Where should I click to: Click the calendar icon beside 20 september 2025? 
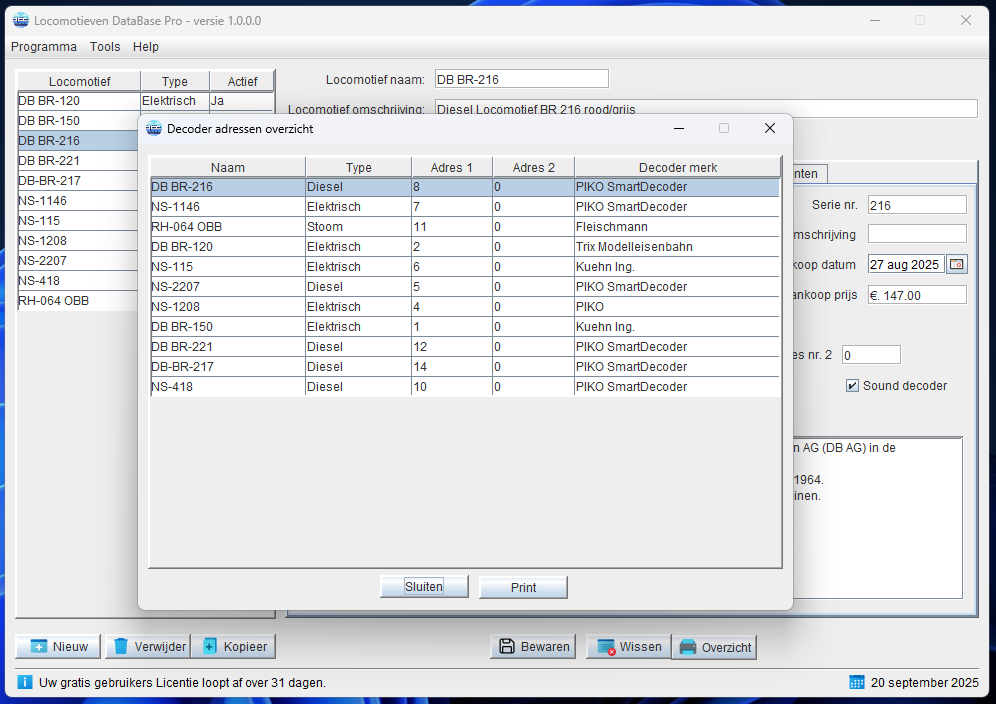click(856, 682)
